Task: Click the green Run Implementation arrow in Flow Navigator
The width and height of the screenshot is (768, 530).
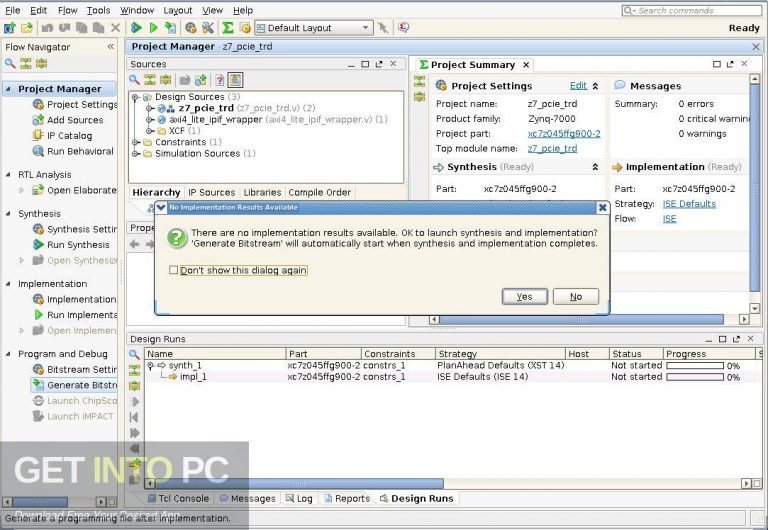Action: tap(39, 314)
